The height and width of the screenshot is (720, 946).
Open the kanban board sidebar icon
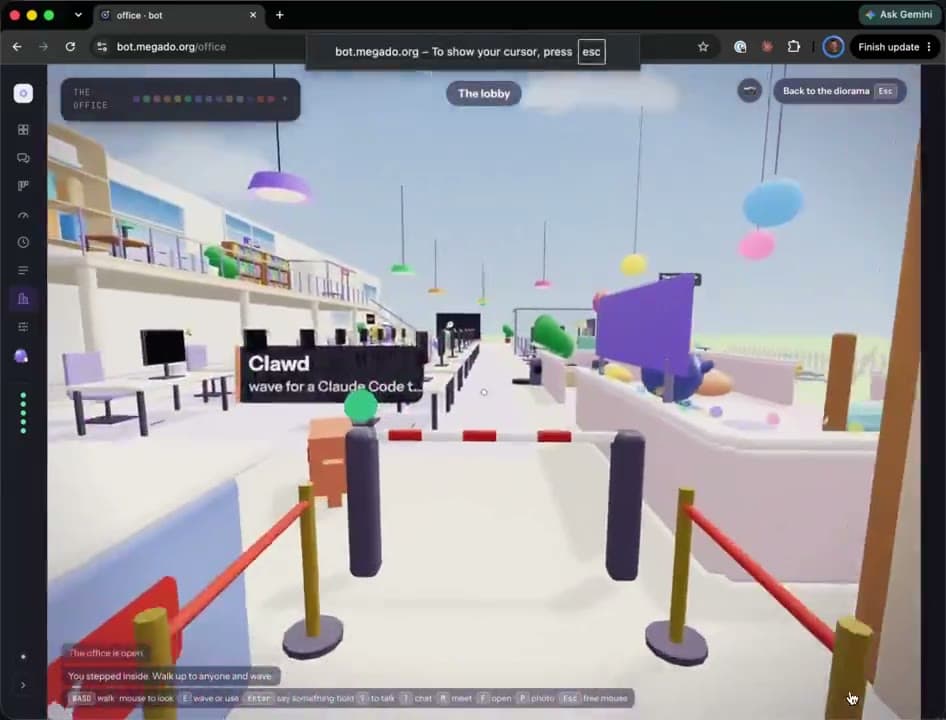pos(23,186)
